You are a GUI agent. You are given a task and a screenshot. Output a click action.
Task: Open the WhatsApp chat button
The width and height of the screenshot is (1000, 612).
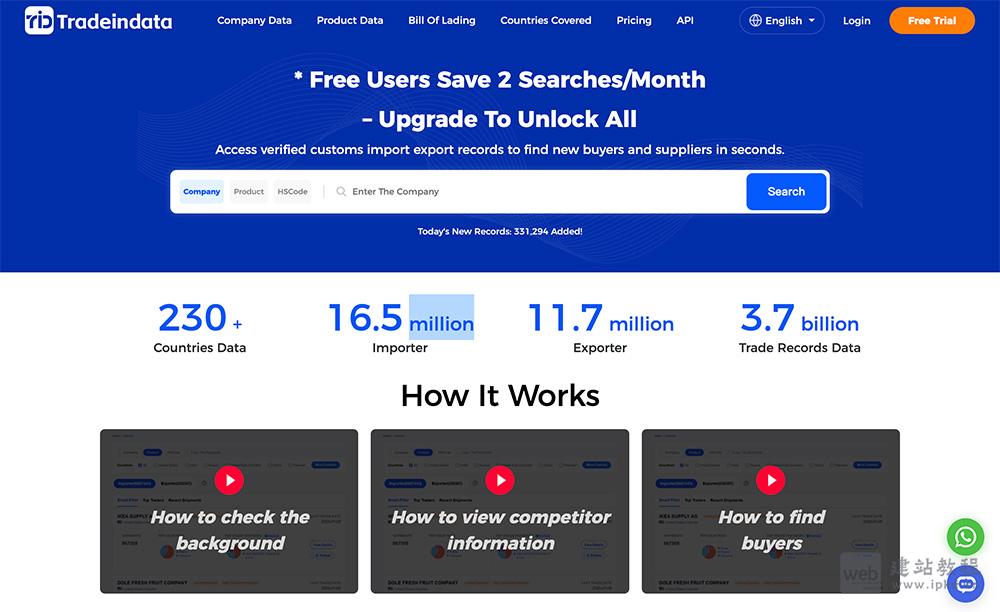coord(965,537)
